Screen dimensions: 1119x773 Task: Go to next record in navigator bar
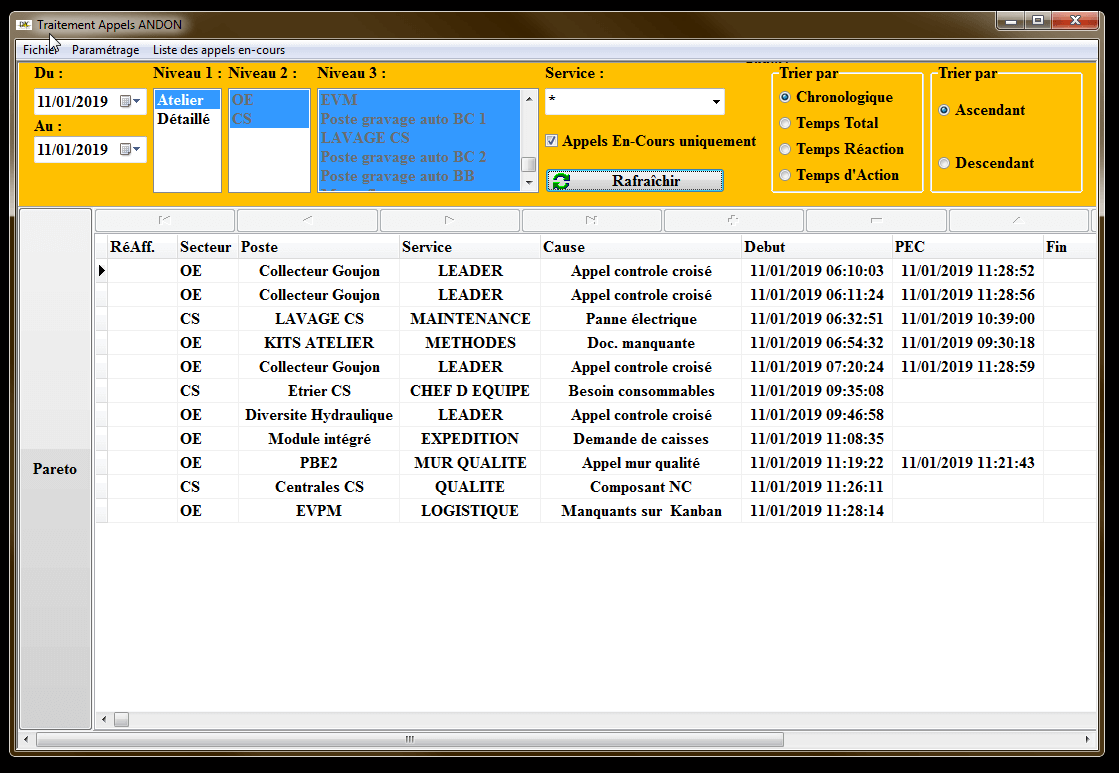449,221
